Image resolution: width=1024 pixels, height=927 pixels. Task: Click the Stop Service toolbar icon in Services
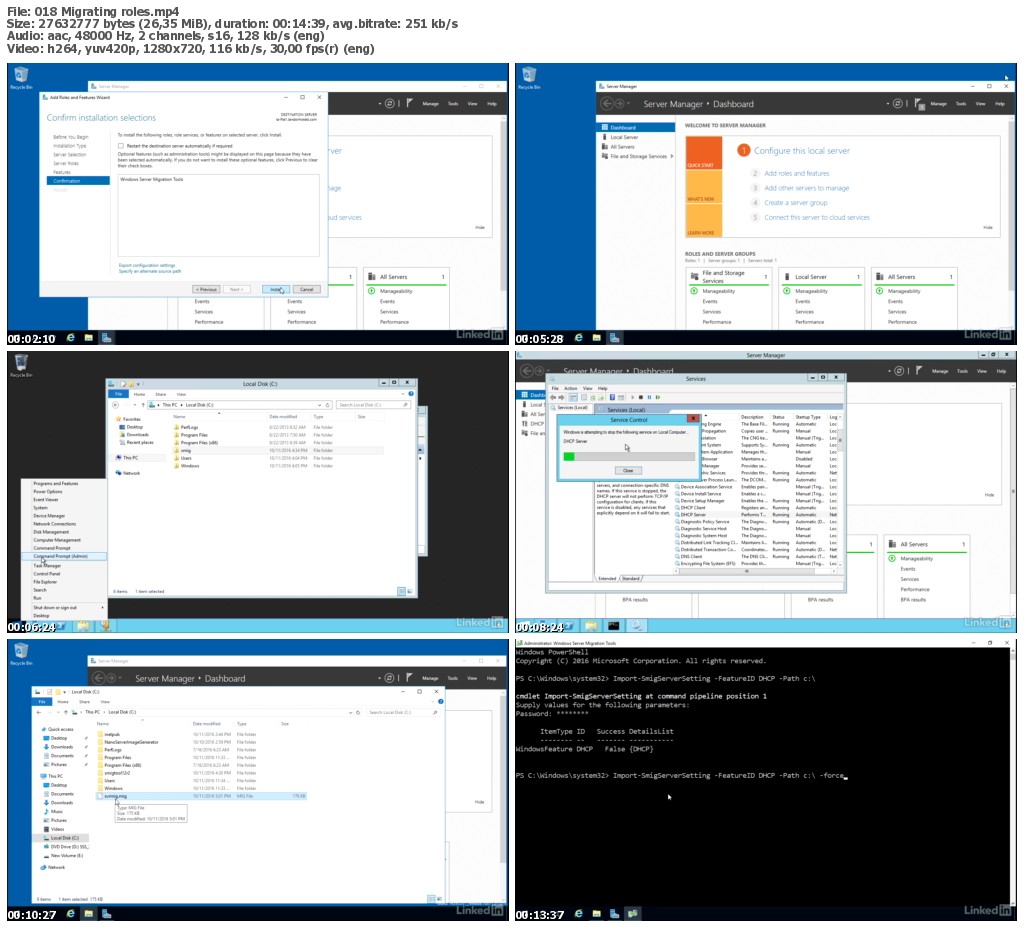coord(641,397)
